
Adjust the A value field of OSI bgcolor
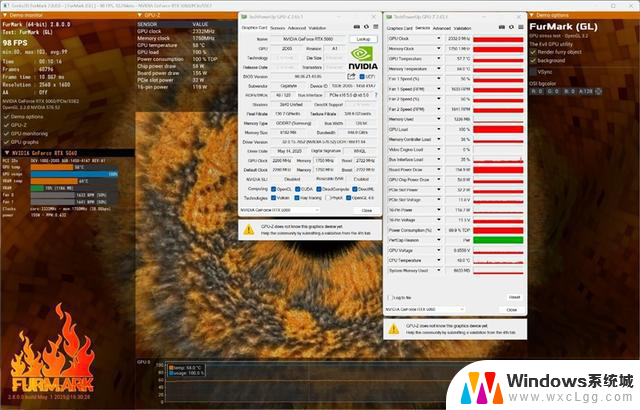click(x=586, y=91)
